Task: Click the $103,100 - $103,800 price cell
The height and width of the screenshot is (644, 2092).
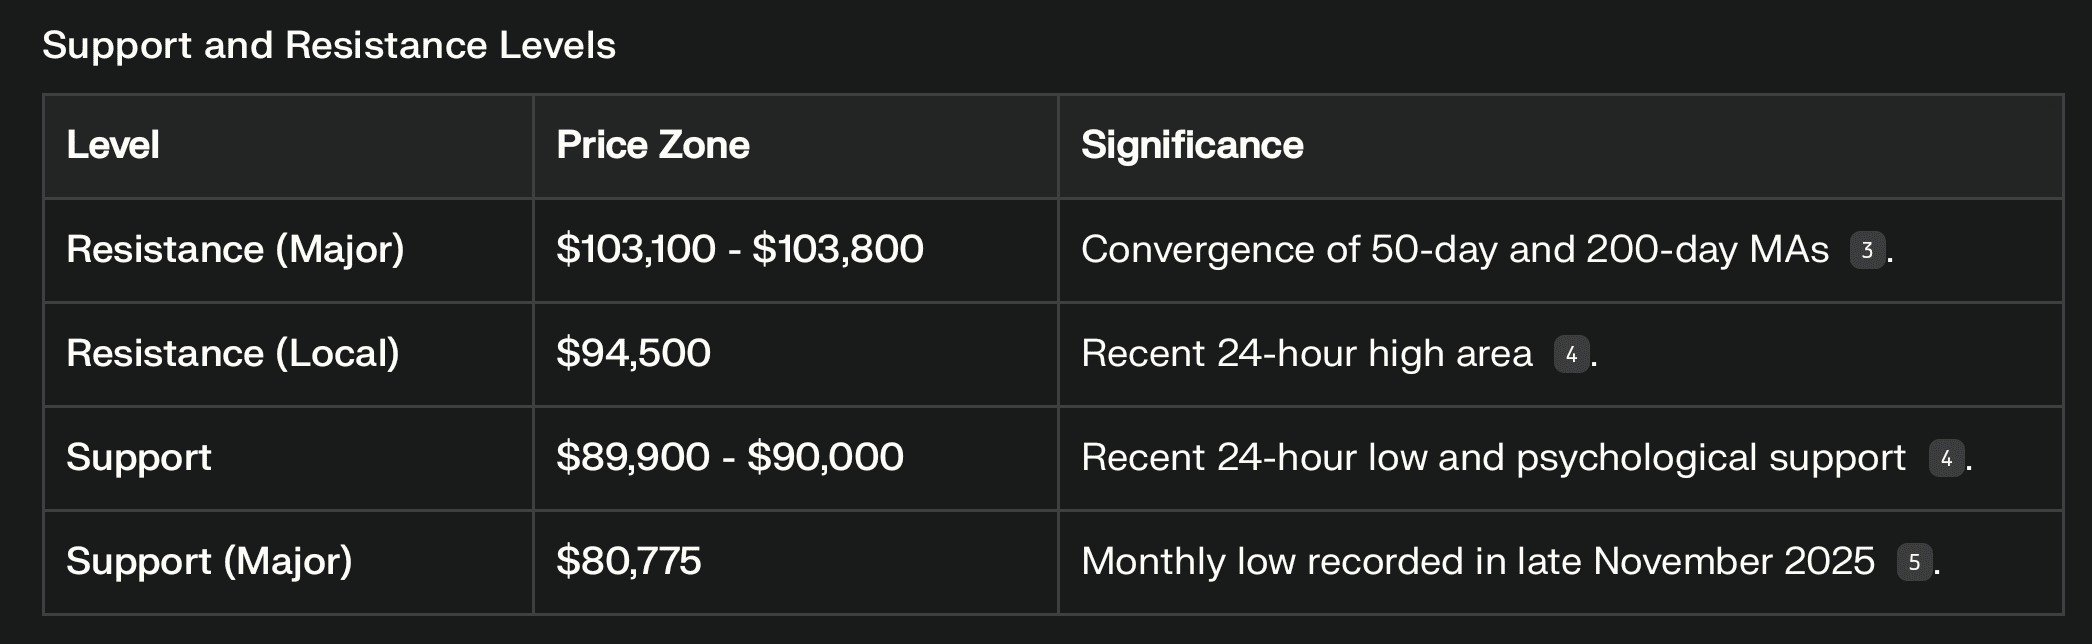Action: pyautogui.click(x=739, y=250)
